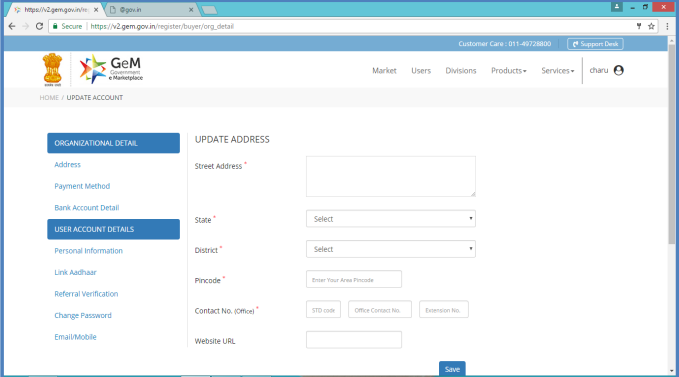This screenshot has width=679, height=377.
Task: Reload the page with refresh icon
Action: coord(39,26)
